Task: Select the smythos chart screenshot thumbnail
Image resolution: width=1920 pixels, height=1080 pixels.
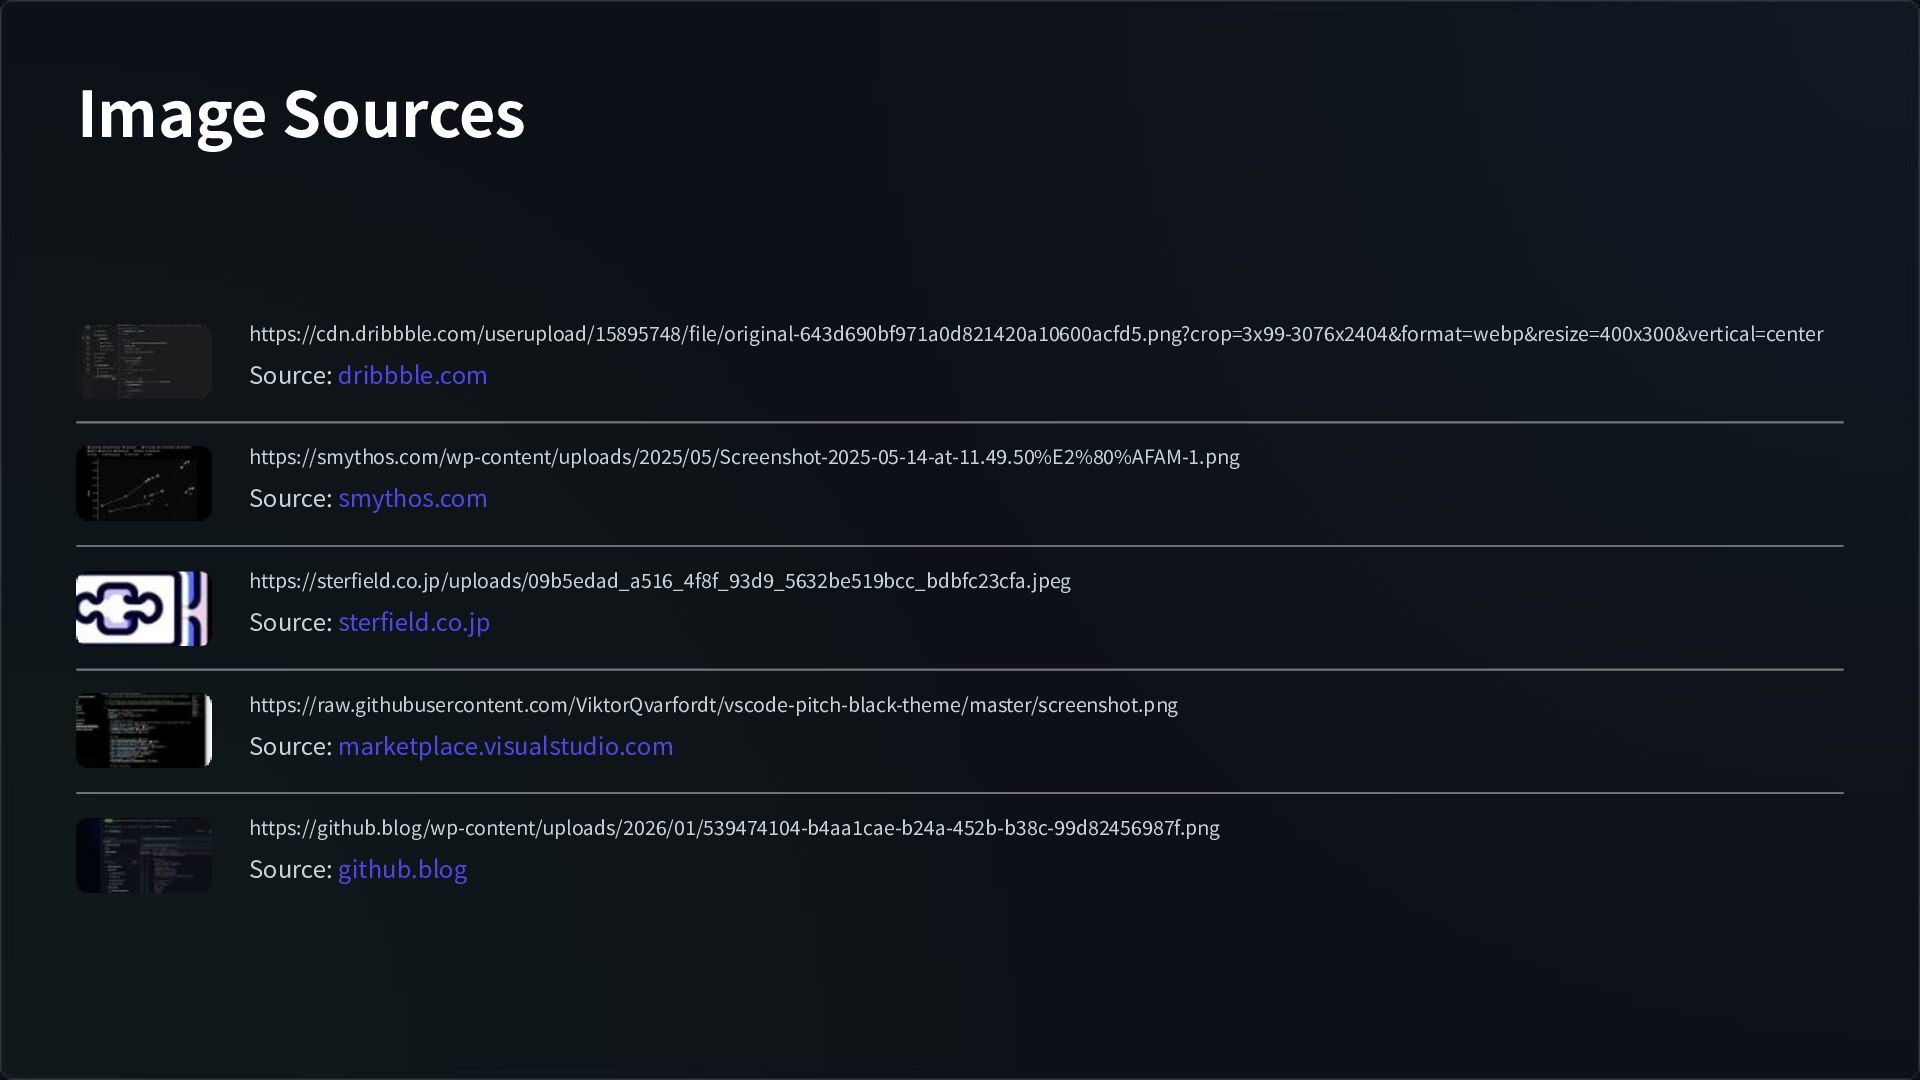Action: click(x=144, y=484)
